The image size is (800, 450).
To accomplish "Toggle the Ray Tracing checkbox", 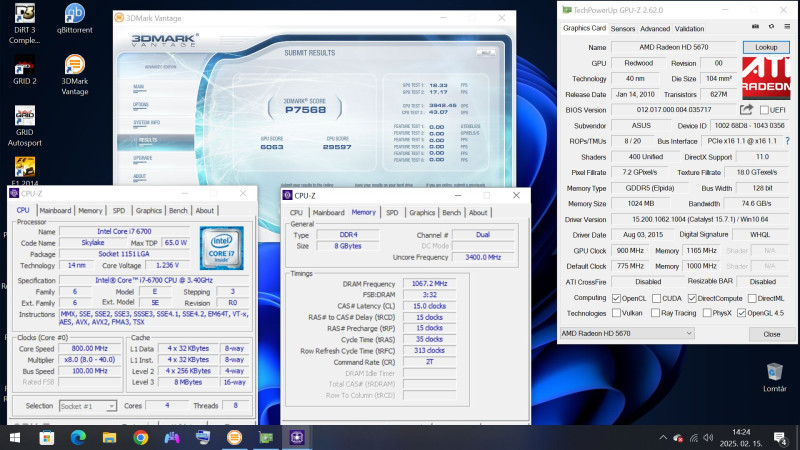I will 656,313.
